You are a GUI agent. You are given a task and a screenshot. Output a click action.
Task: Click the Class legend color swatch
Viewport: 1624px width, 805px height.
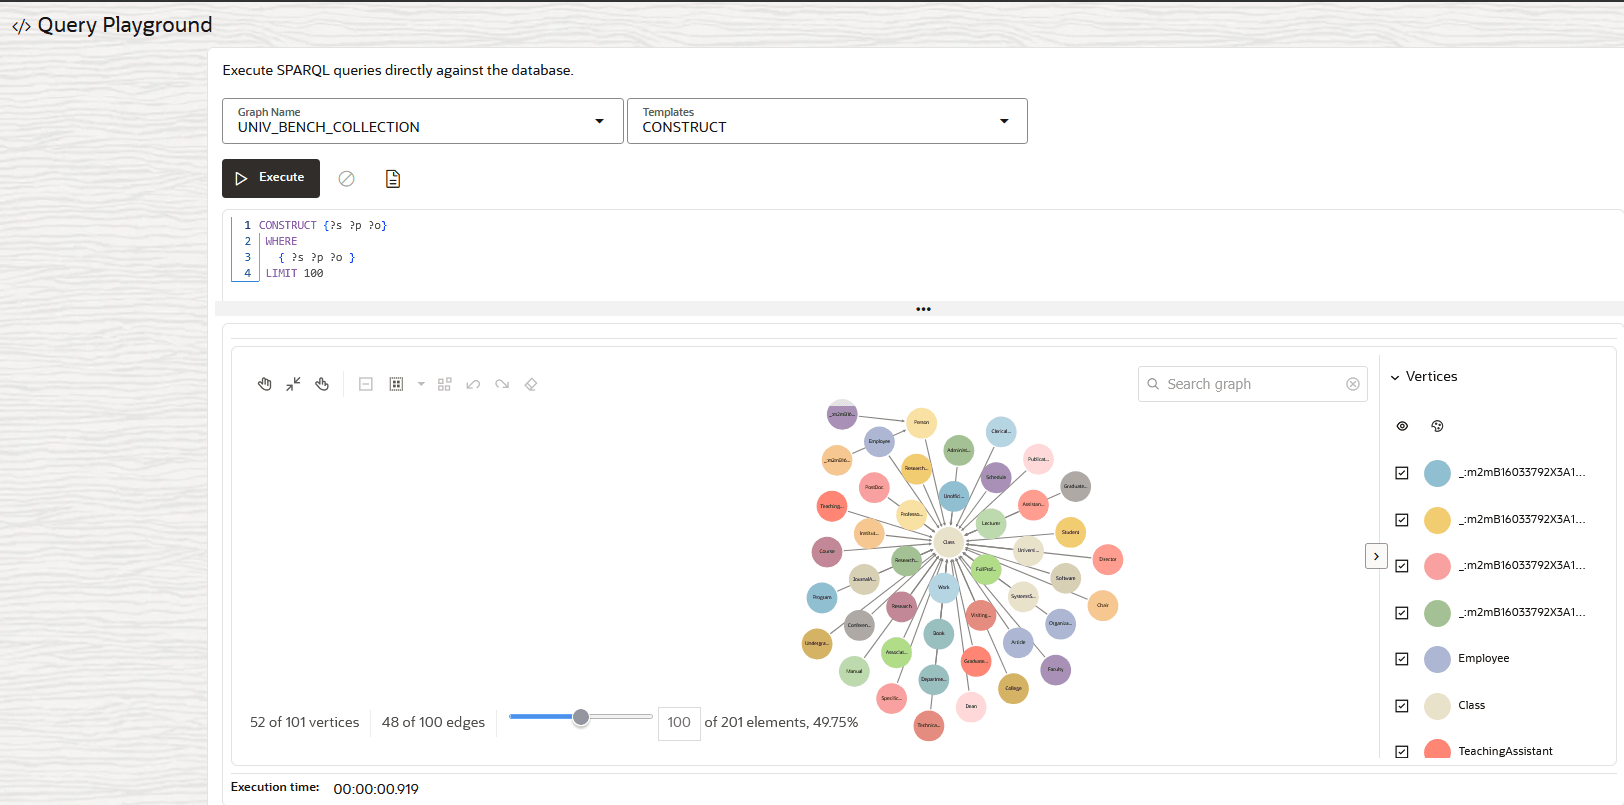[x=1437, y=706]
